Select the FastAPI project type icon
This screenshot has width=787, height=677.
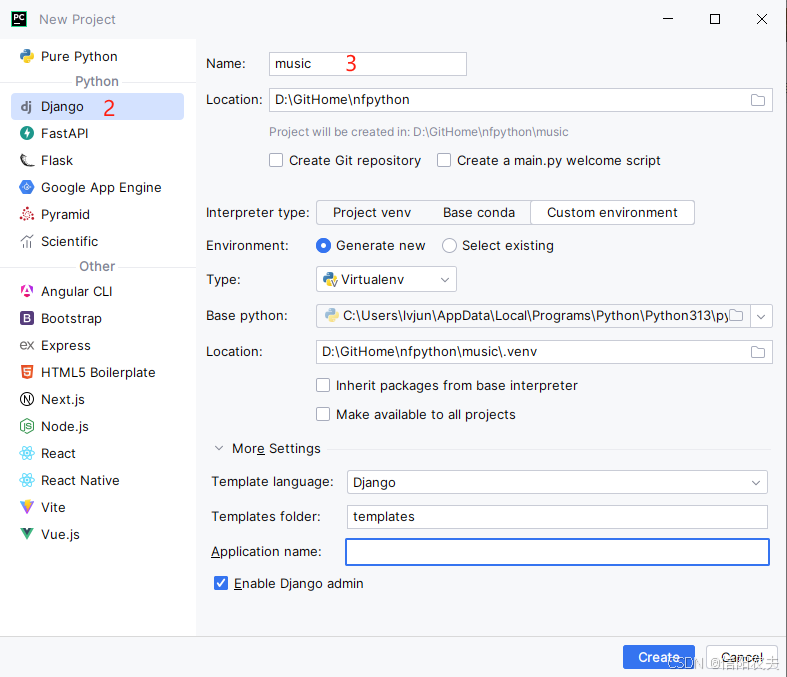27,133
